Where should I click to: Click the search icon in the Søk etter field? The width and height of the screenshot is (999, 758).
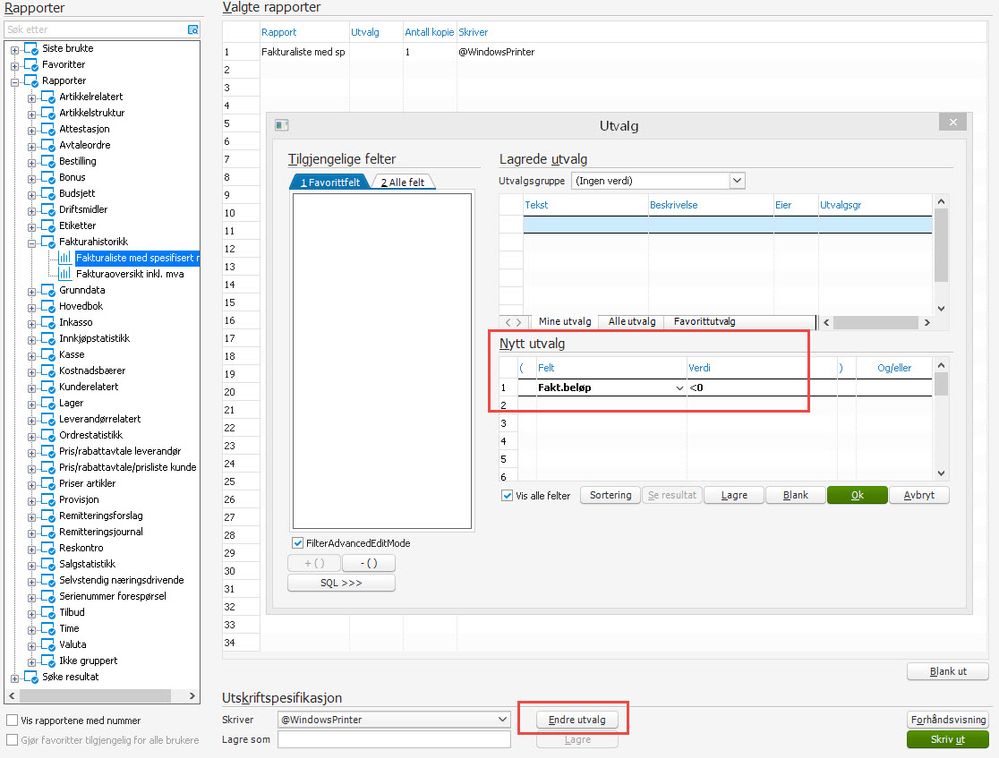(x=193, y=29)
